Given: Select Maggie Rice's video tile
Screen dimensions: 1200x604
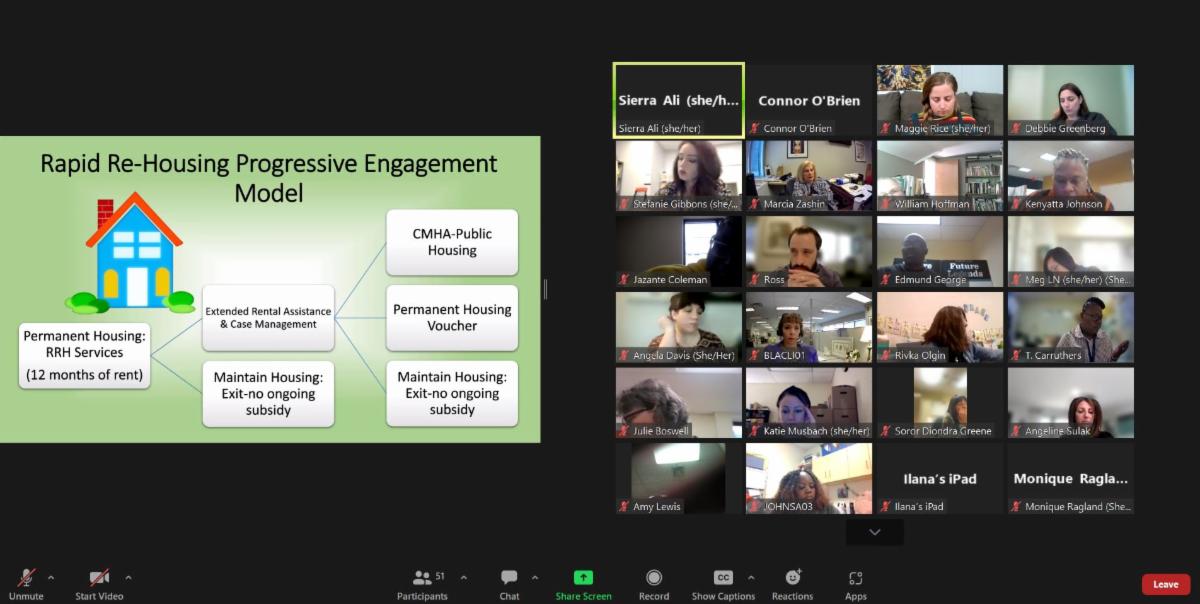Looking at the screenshot, I should coord(940,100).
